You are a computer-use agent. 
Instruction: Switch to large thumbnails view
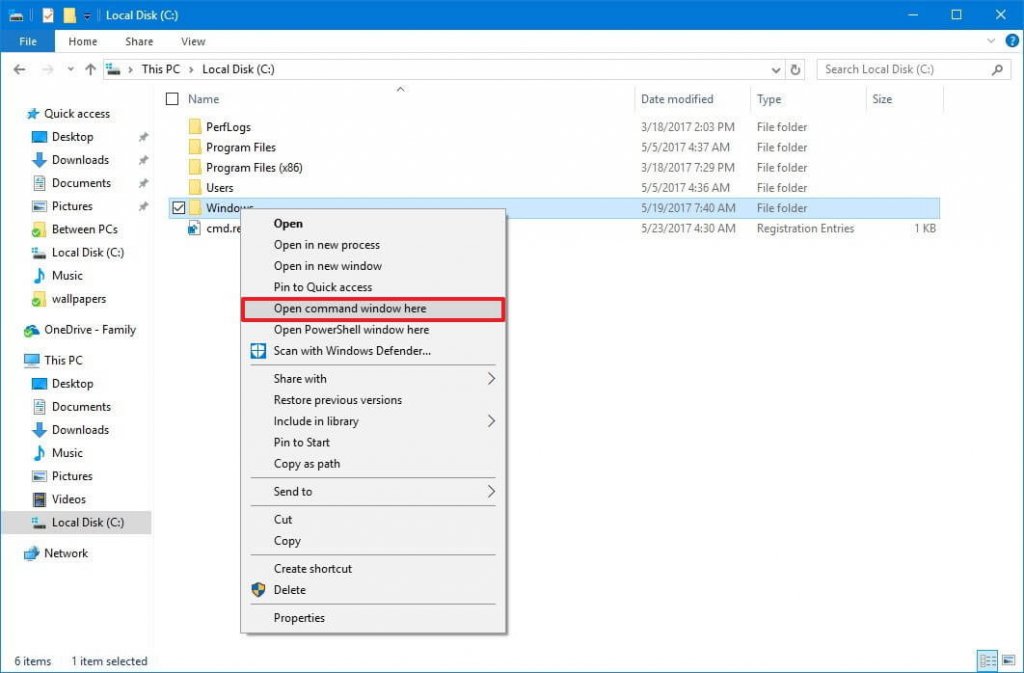[1008, 660]
